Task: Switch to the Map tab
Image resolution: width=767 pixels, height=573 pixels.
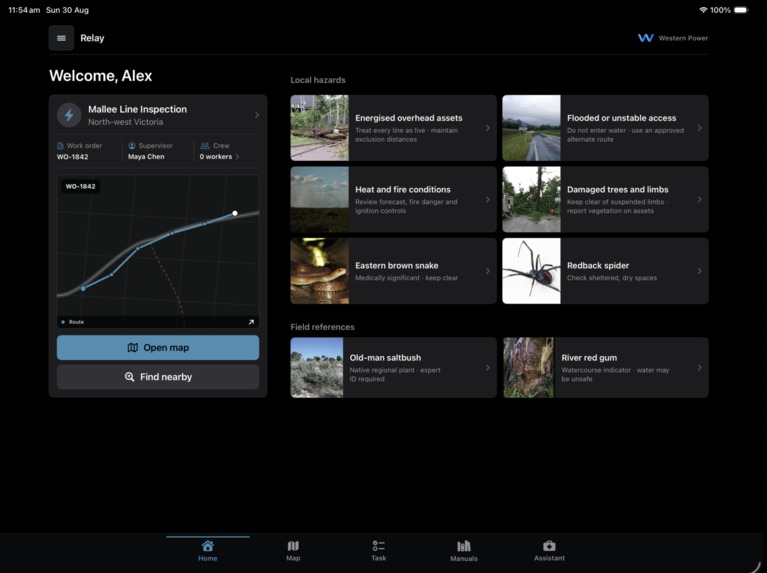Action: click(x=293, y=550)
